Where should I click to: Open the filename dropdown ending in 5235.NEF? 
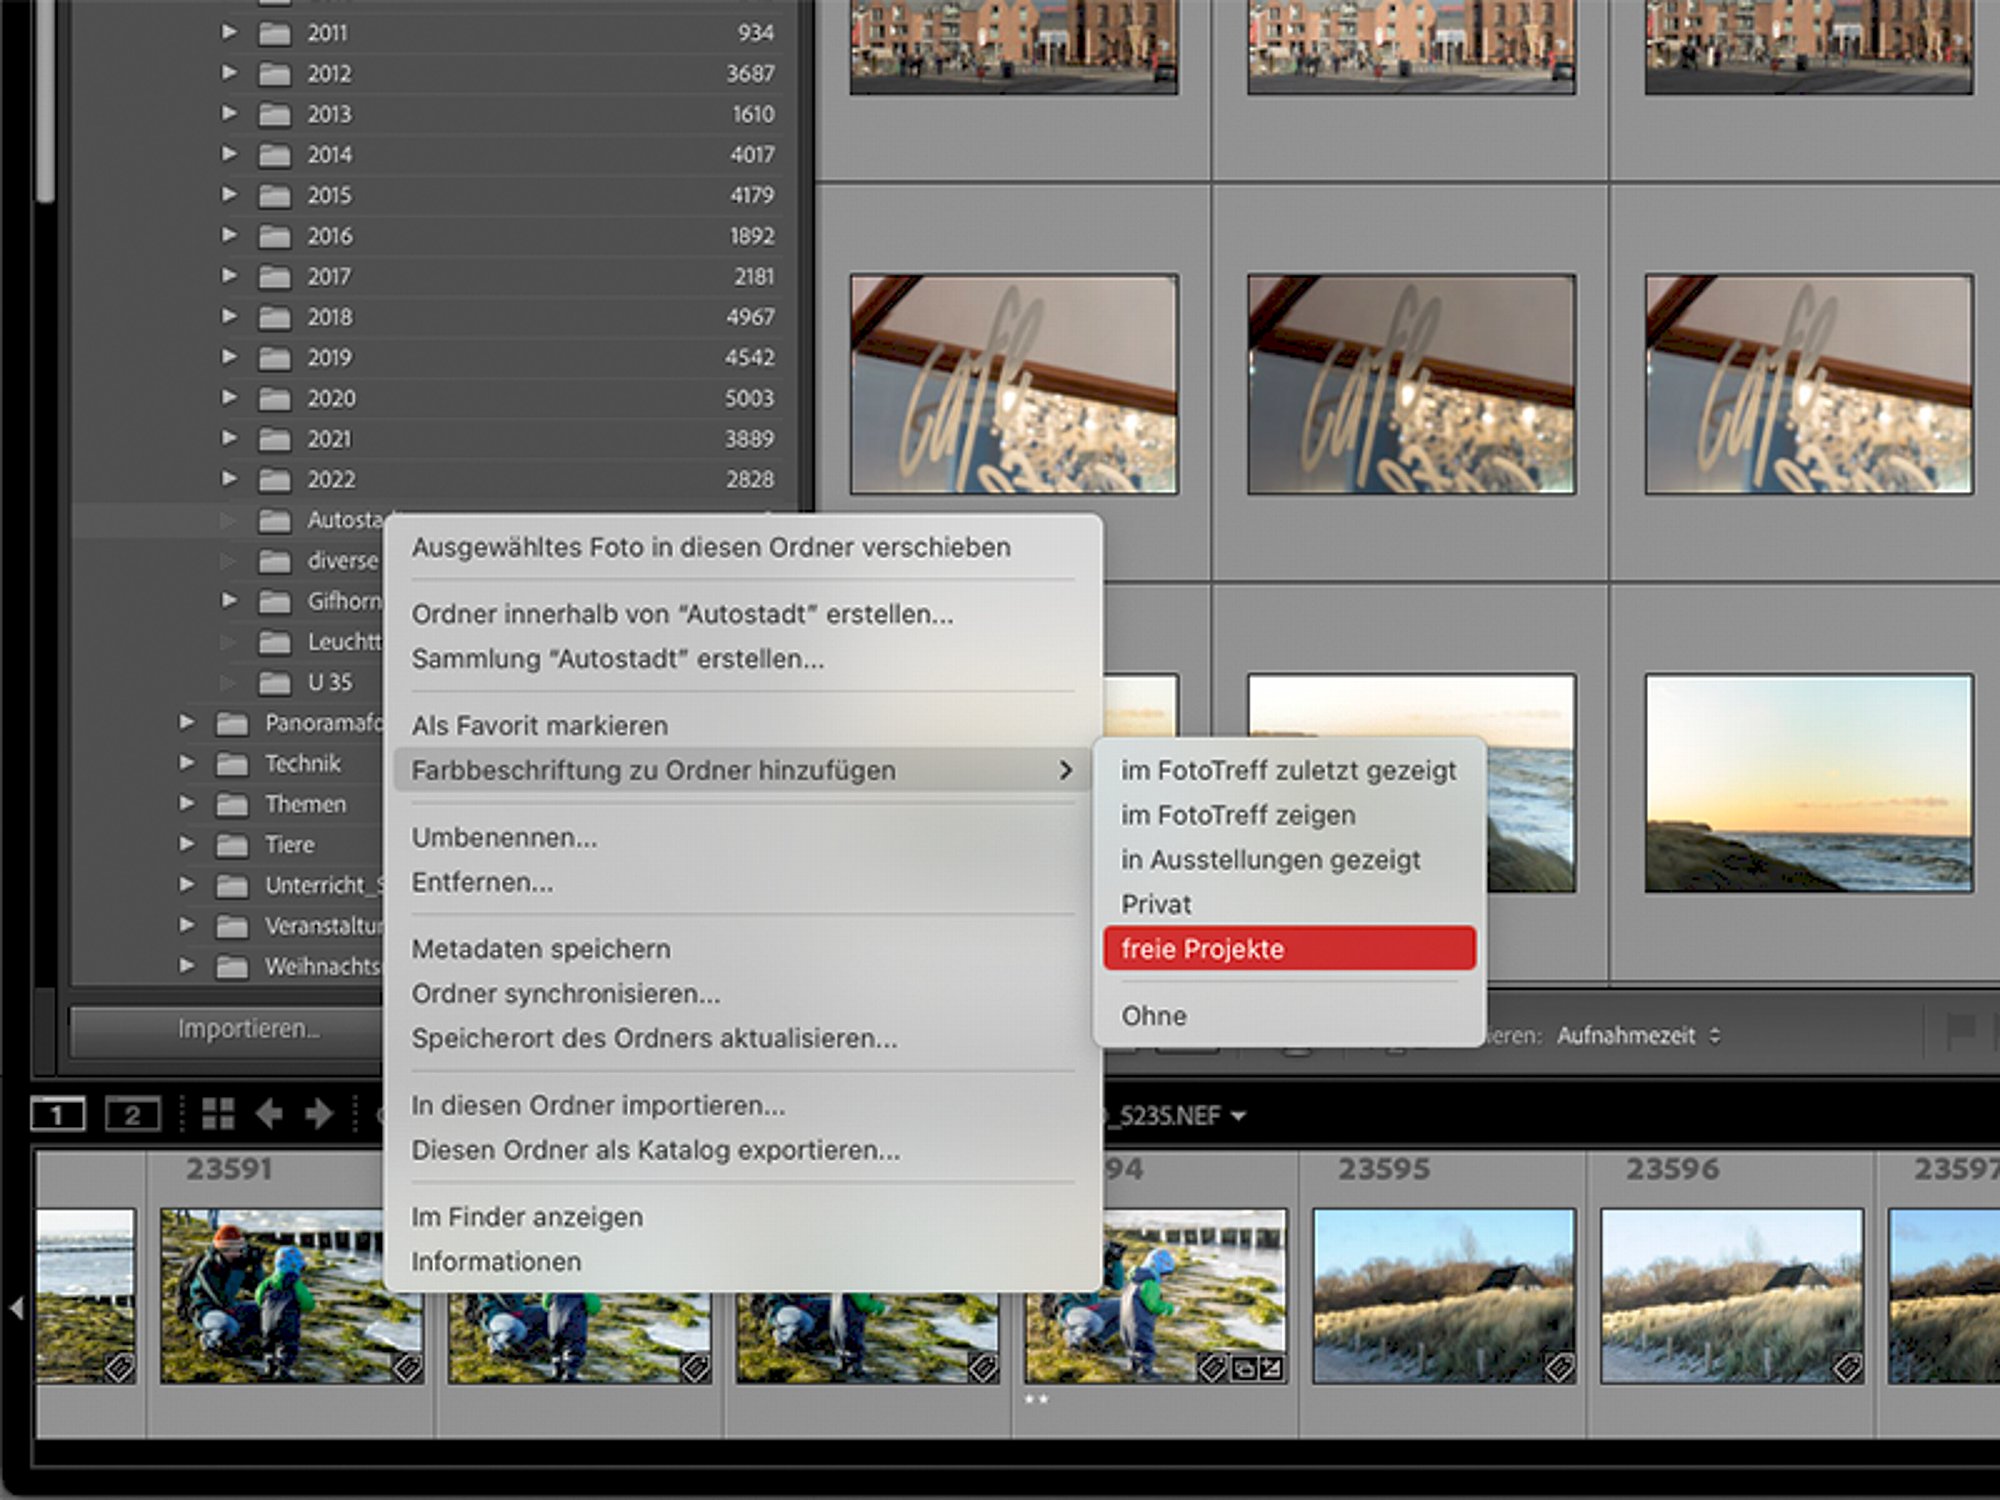click(1176, 1115)
